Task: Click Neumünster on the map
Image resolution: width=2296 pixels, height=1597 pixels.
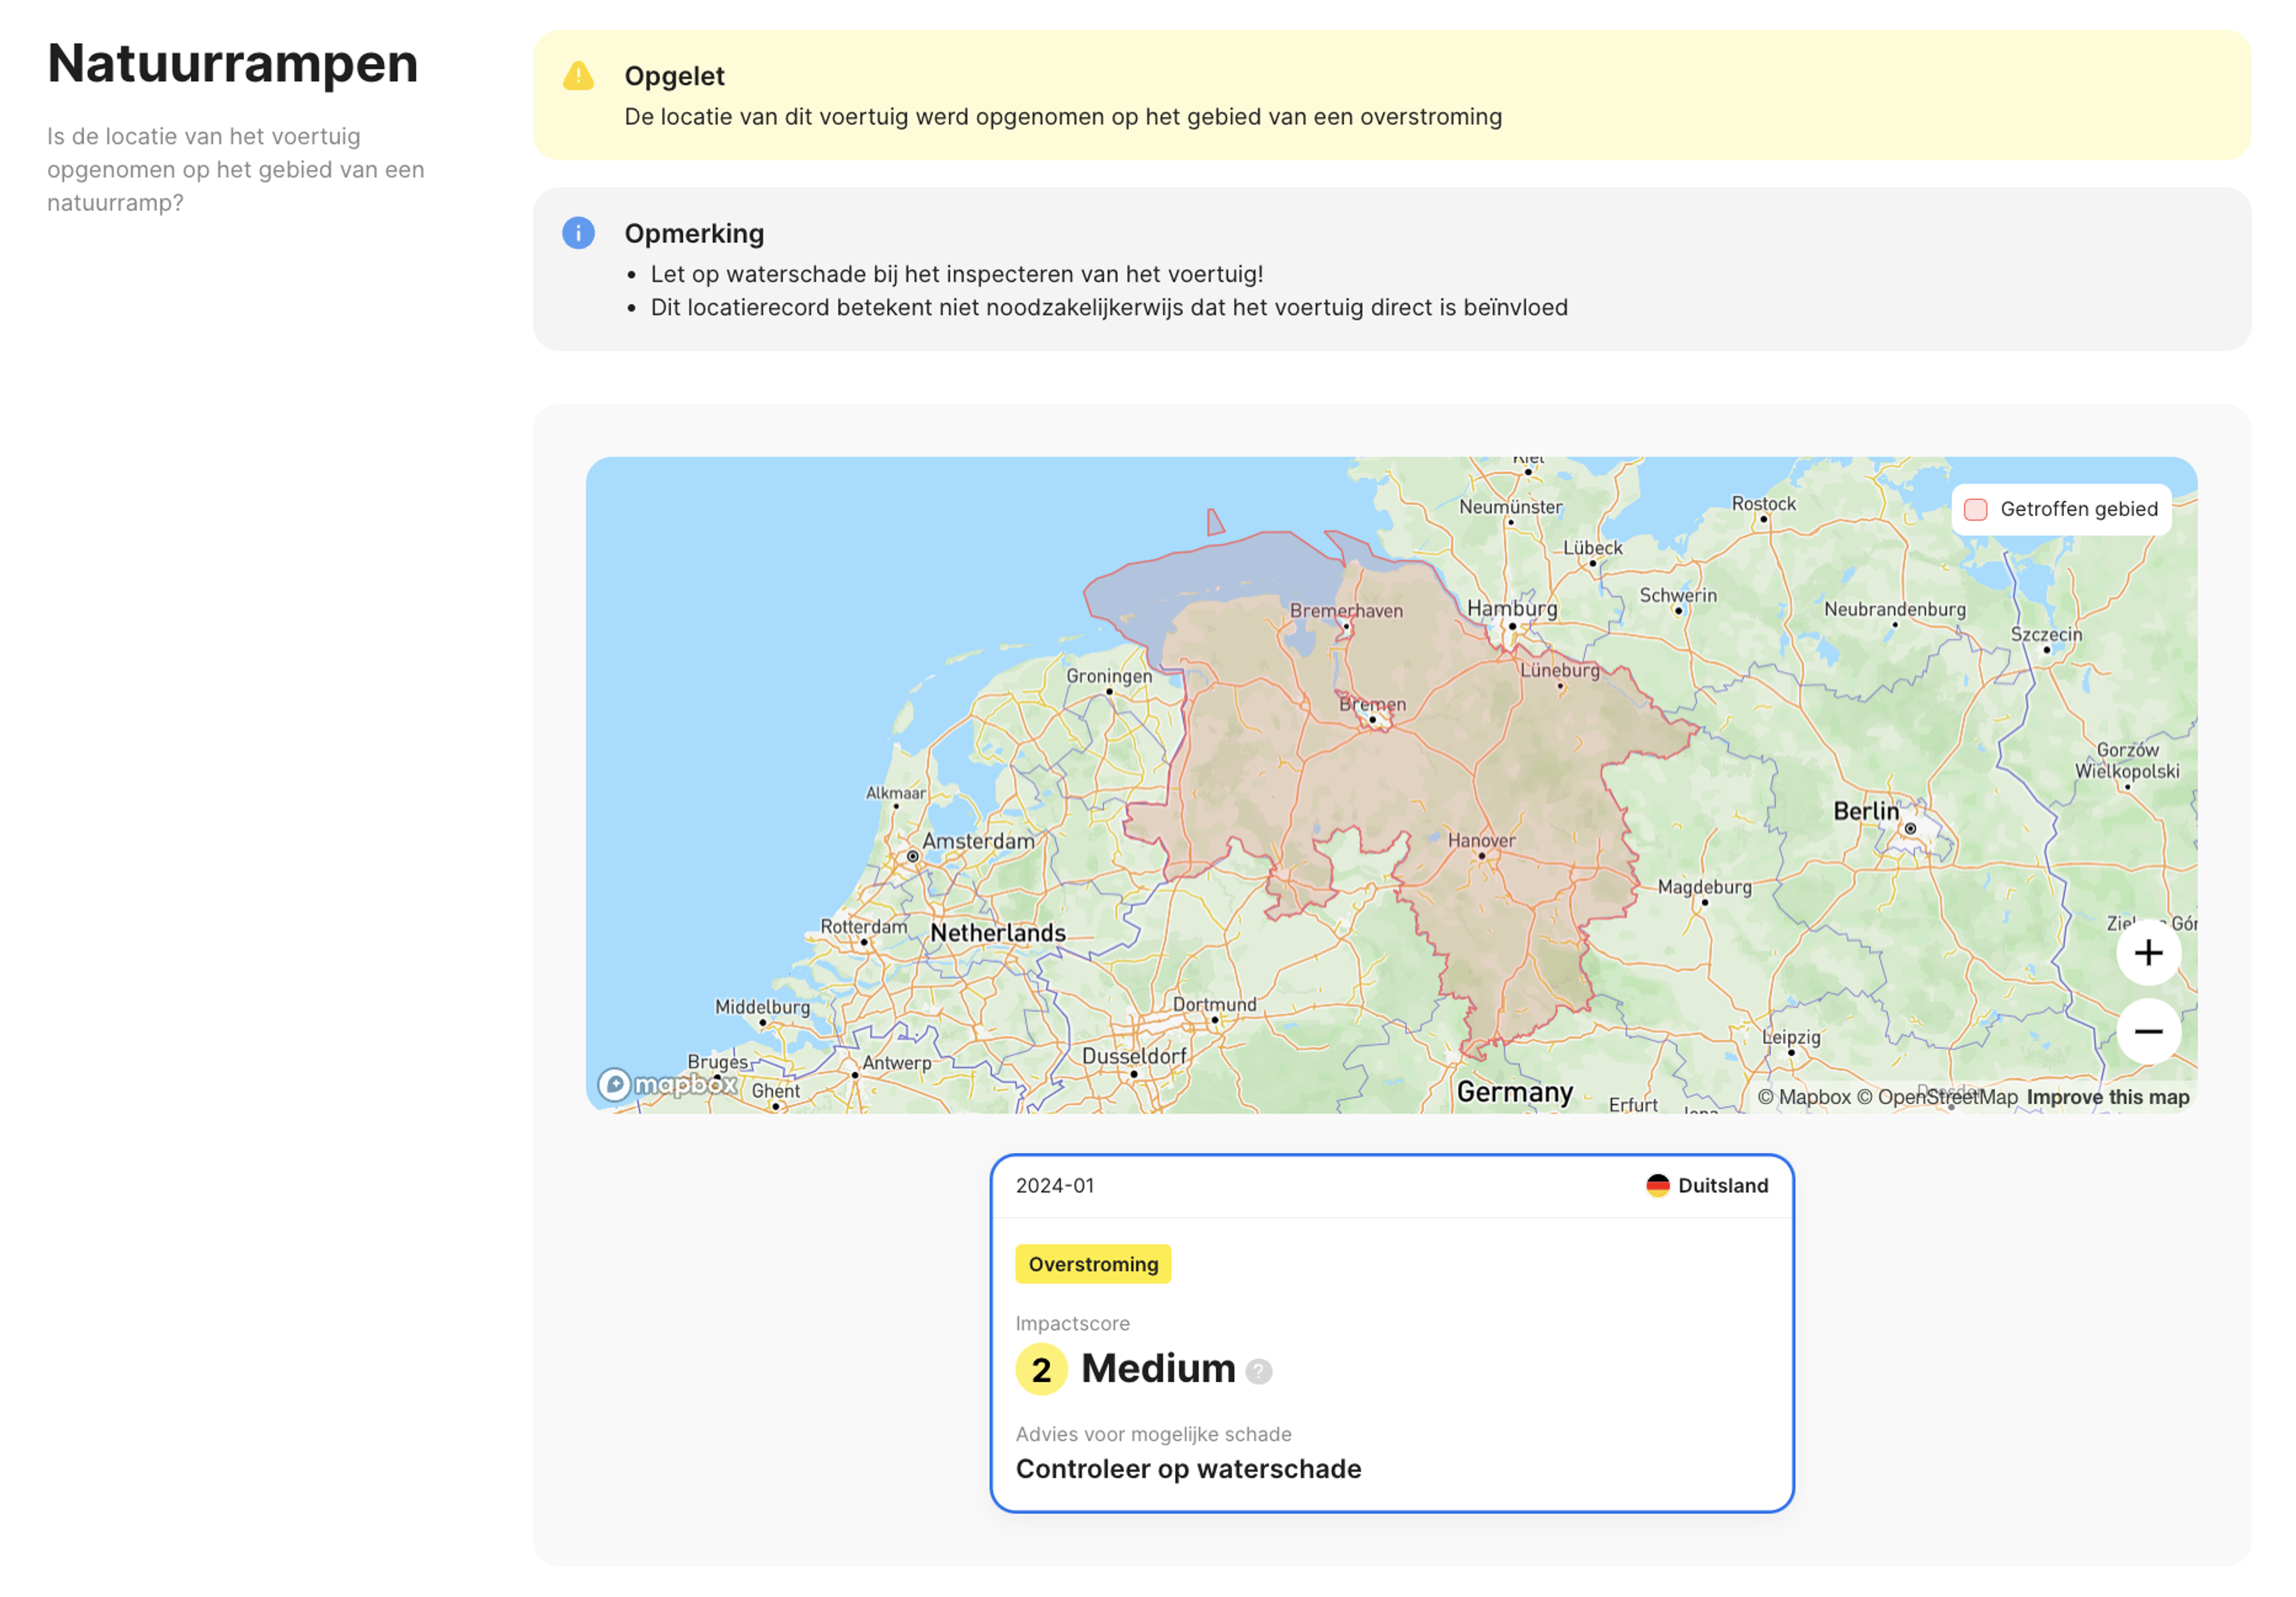Action: 1510,507
